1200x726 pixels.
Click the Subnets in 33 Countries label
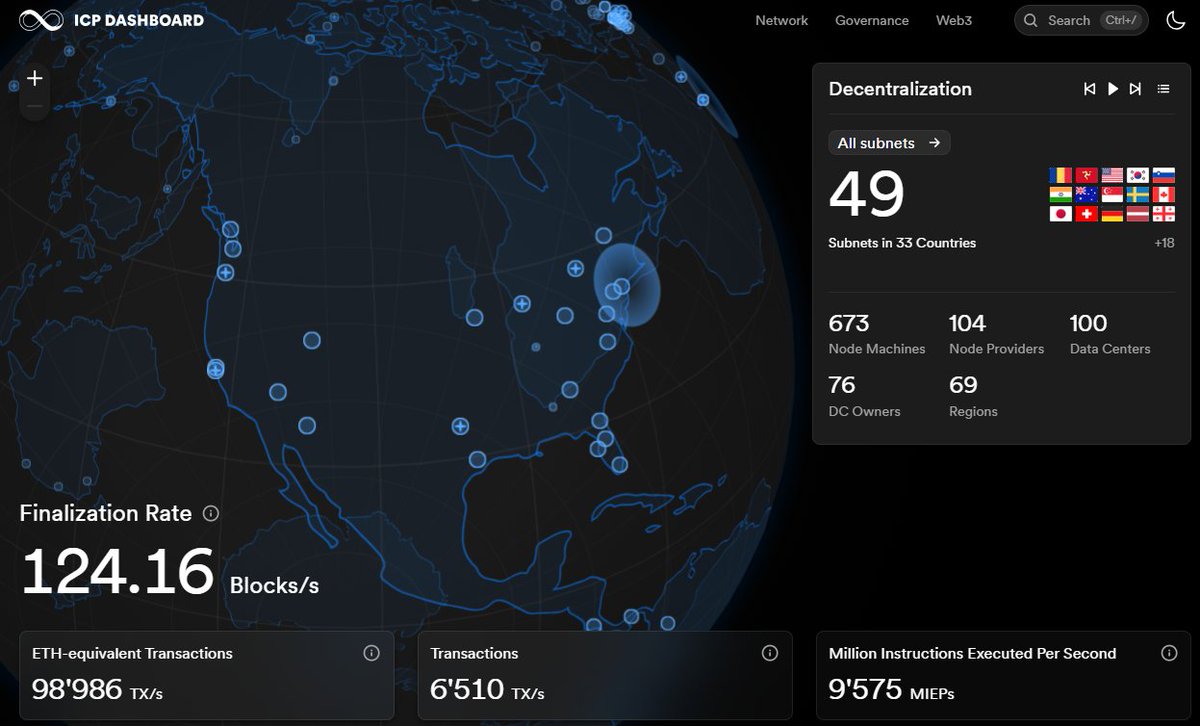pyautogui.click(x=902, y=243)
